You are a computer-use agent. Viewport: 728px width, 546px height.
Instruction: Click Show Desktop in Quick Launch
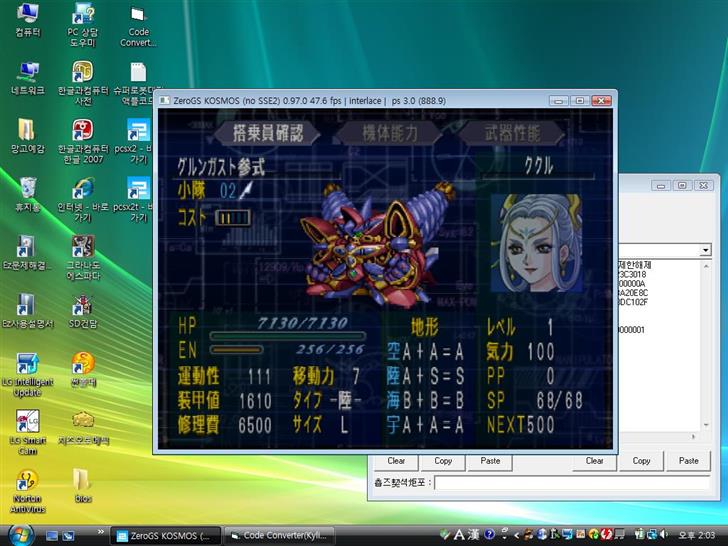(52, 536)
